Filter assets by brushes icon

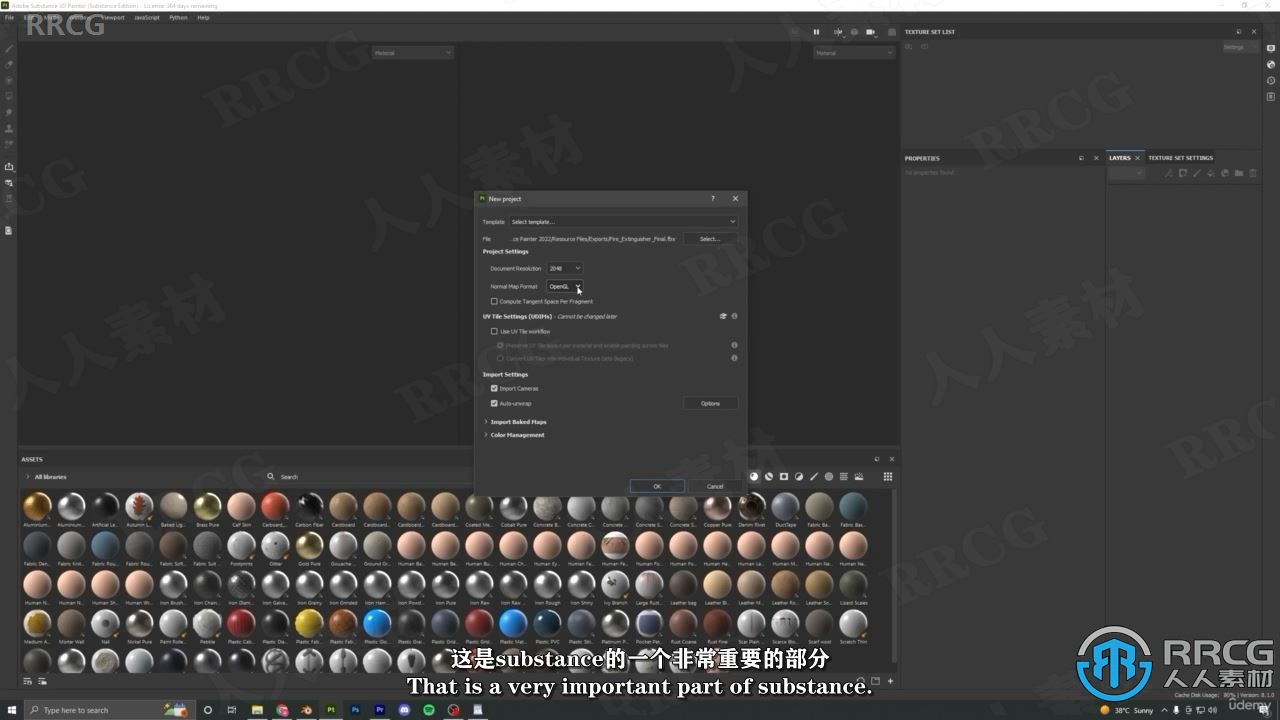(814, 476)
